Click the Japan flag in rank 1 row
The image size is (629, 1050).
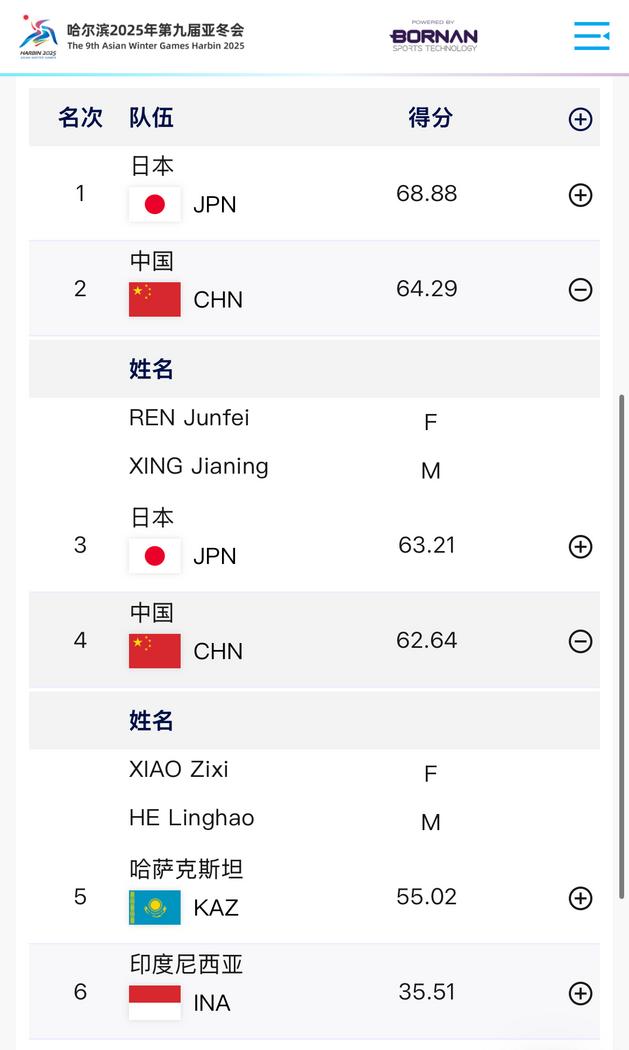tap(155, 204)
